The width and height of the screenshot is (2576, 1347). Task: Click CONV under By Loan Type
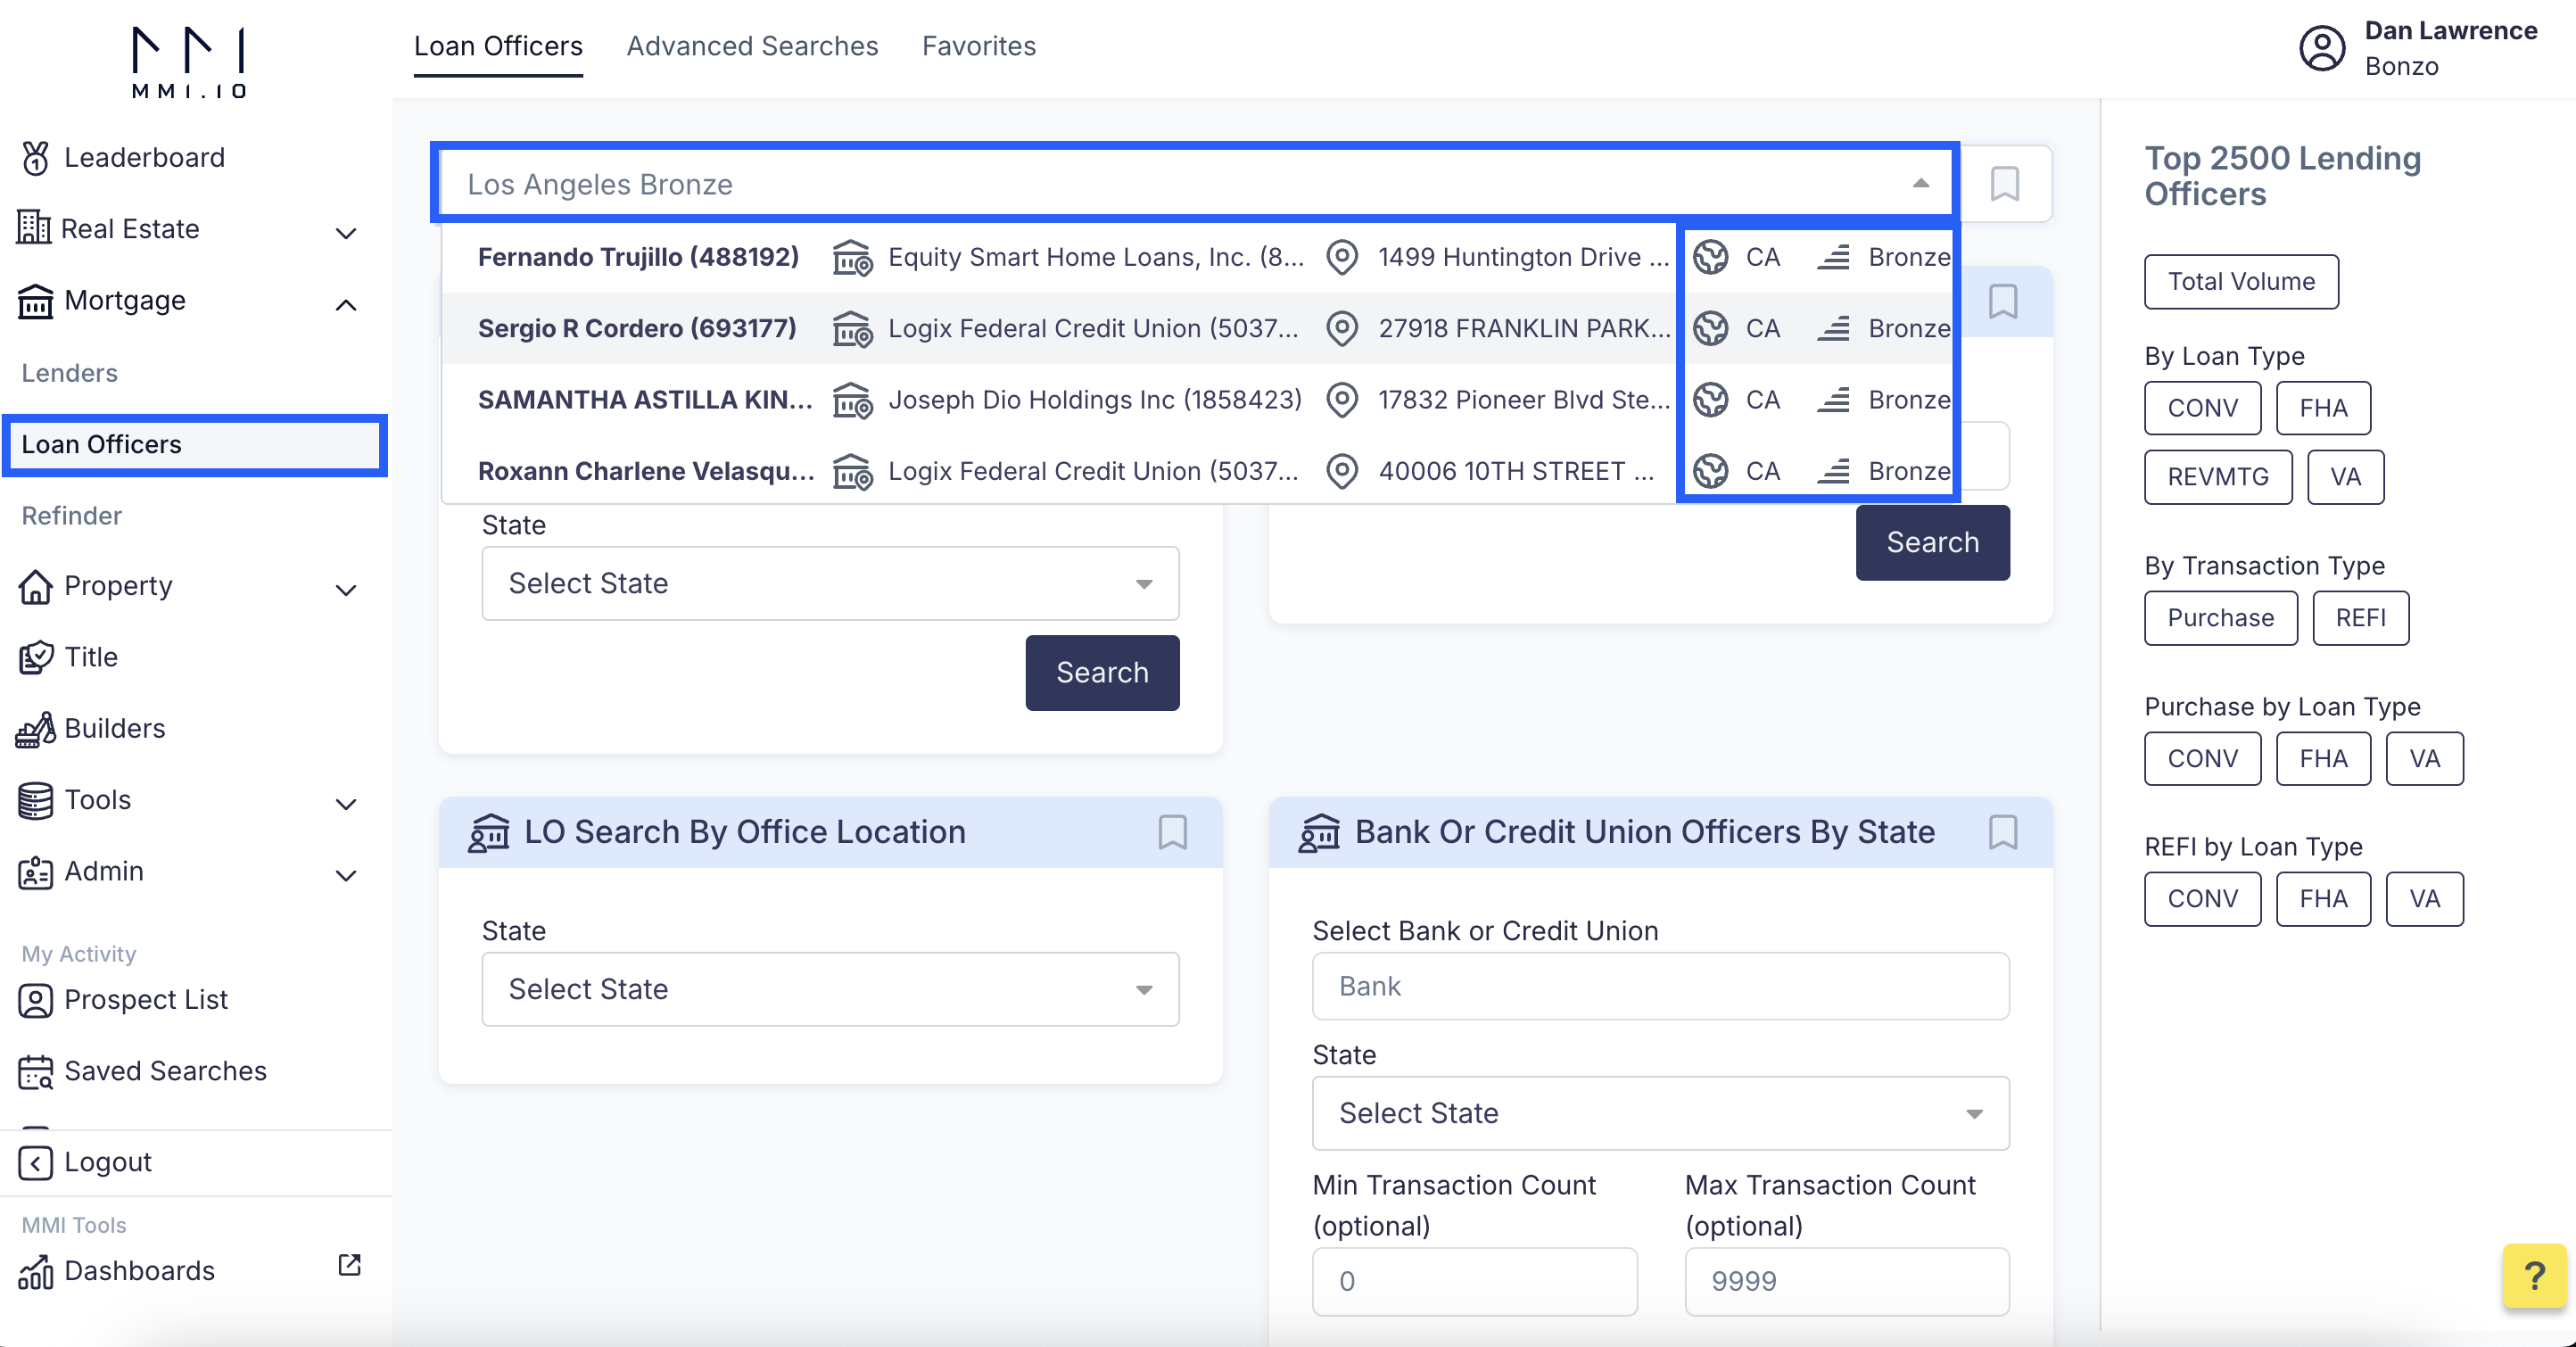click(x=2202, y=408)
